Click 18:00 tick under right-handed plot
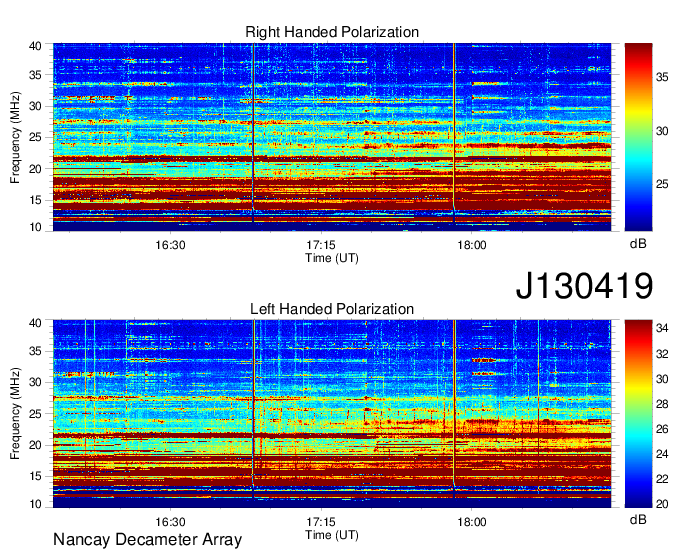 tap(472, 245)
